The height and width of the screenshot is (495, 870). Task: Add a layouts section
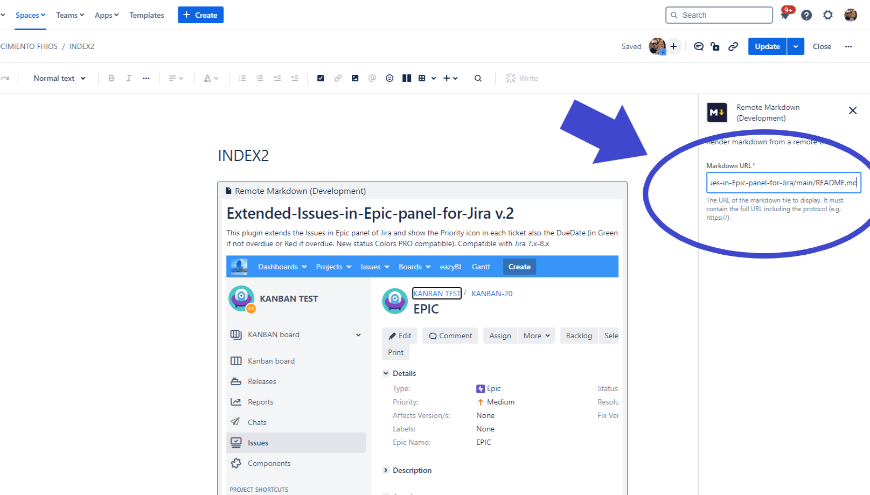tap(407, 78)
